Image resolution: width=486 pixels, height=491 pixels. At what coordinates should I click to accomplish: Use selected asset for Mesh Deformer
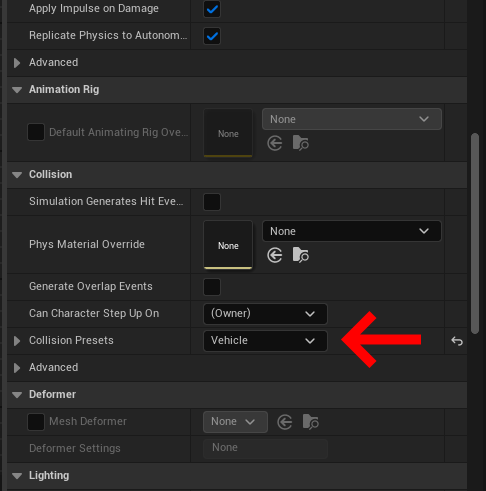[x=285, y=422]
